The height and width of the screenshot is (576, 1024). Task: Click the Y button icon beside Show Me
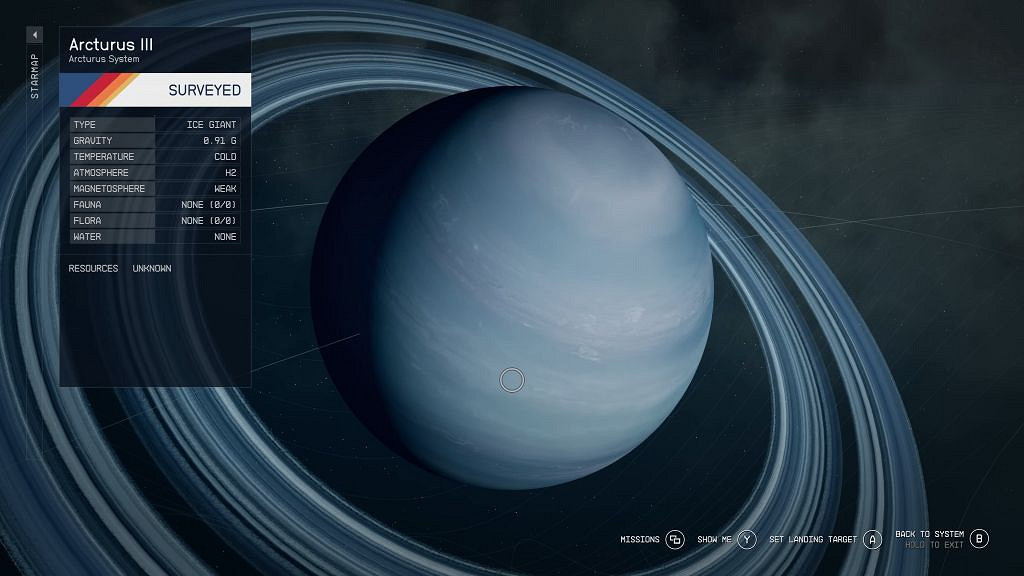(x=746, y=537)
